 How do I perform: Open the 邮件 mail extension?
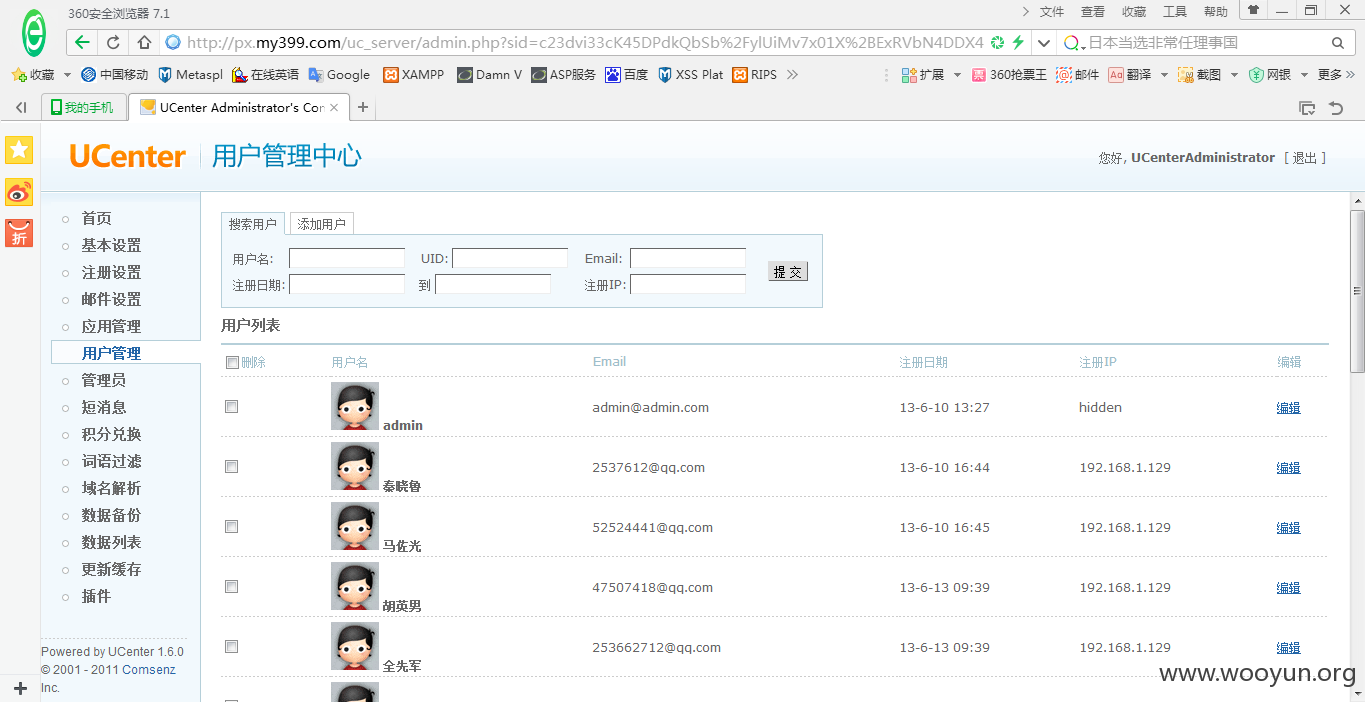tap(1077, 75)
